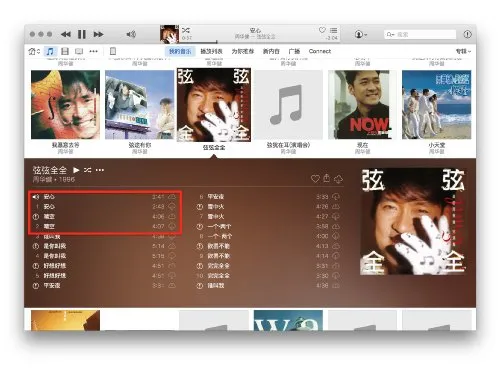Download the 4:00 track from iCloud
Image resolution: width=500 pixels, height=375 pixels.
[336, 236]
